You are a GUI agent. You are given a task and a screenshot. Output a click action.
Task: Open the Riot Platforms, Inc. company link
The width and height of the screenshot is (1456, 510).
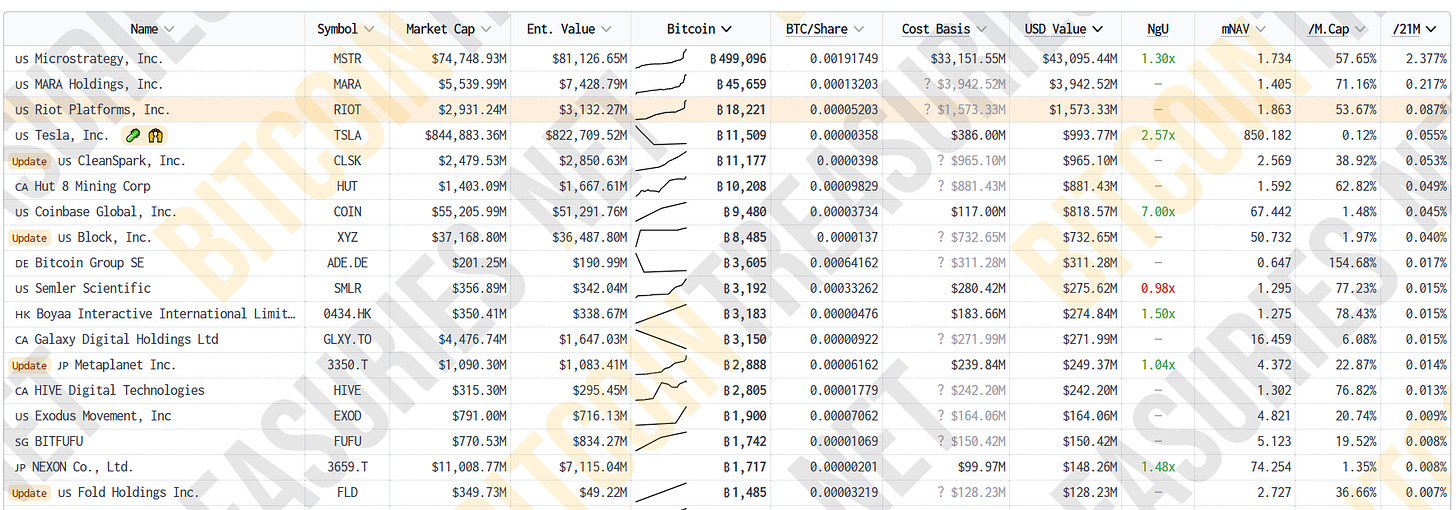[x=103, y=110]
